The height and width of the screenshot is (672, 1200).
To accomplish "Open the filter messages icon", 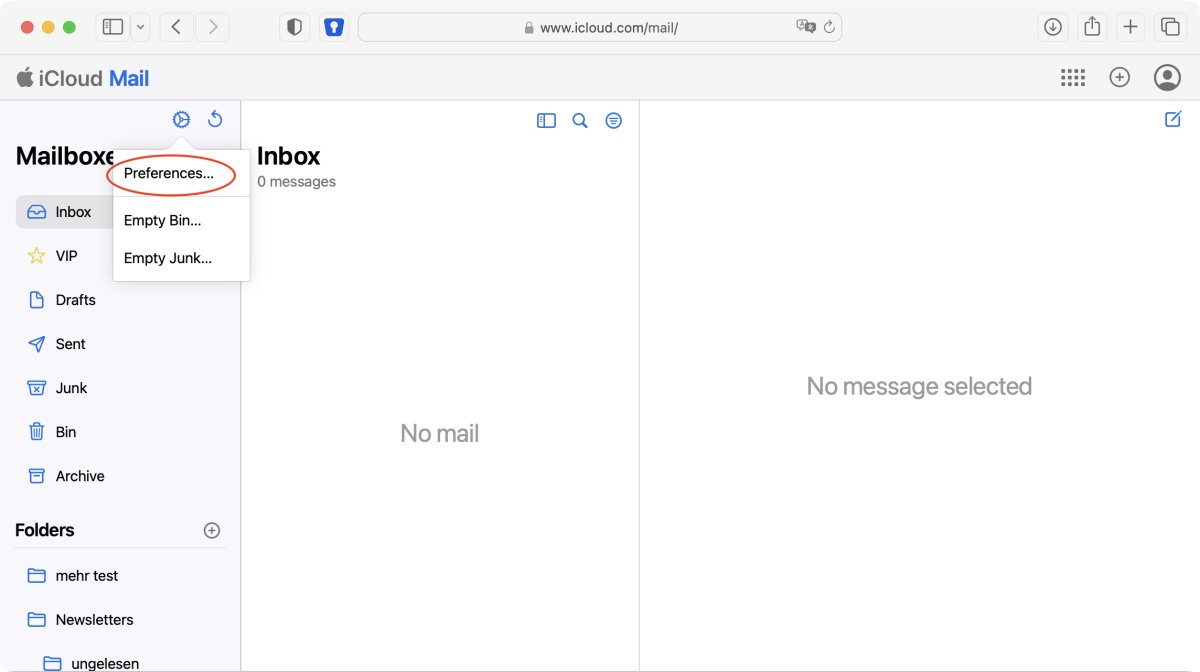I will pos(613,120).
